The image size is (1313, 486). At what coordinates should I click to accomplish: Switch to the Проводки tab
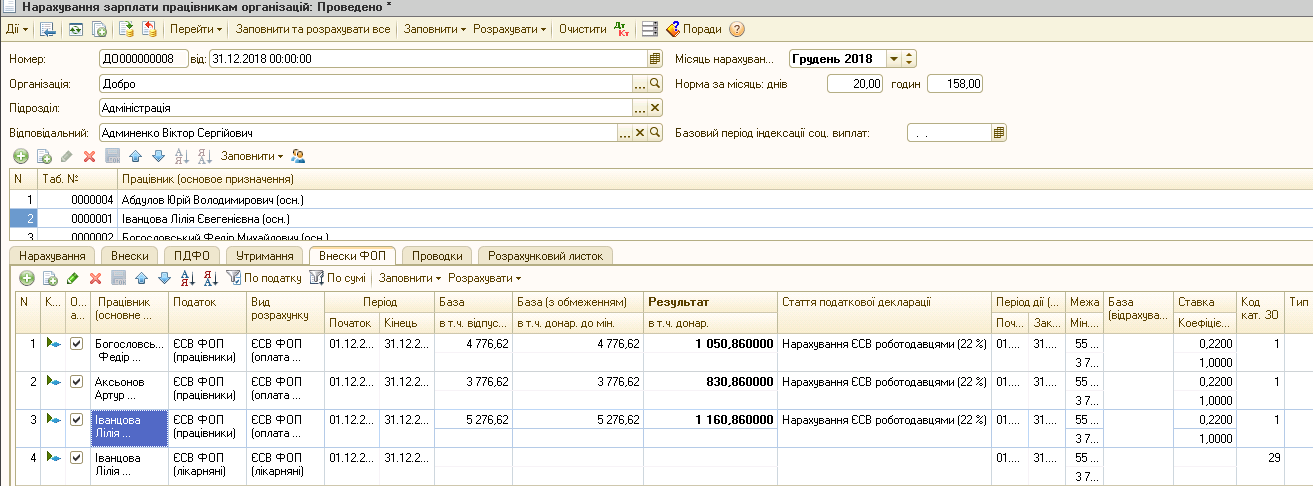pos(437,256)
